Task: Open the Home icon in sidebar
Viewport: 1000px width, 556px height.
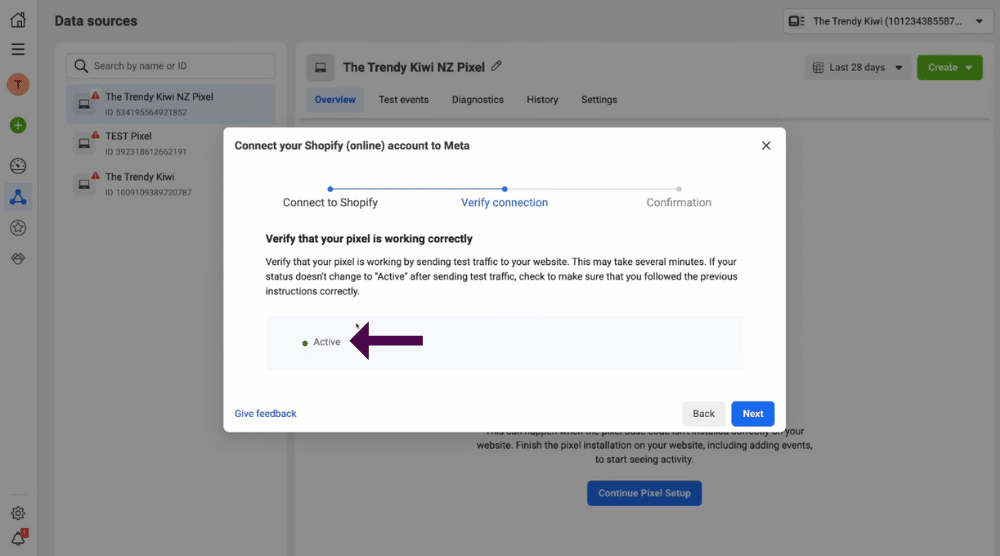Action: [18, 20]
